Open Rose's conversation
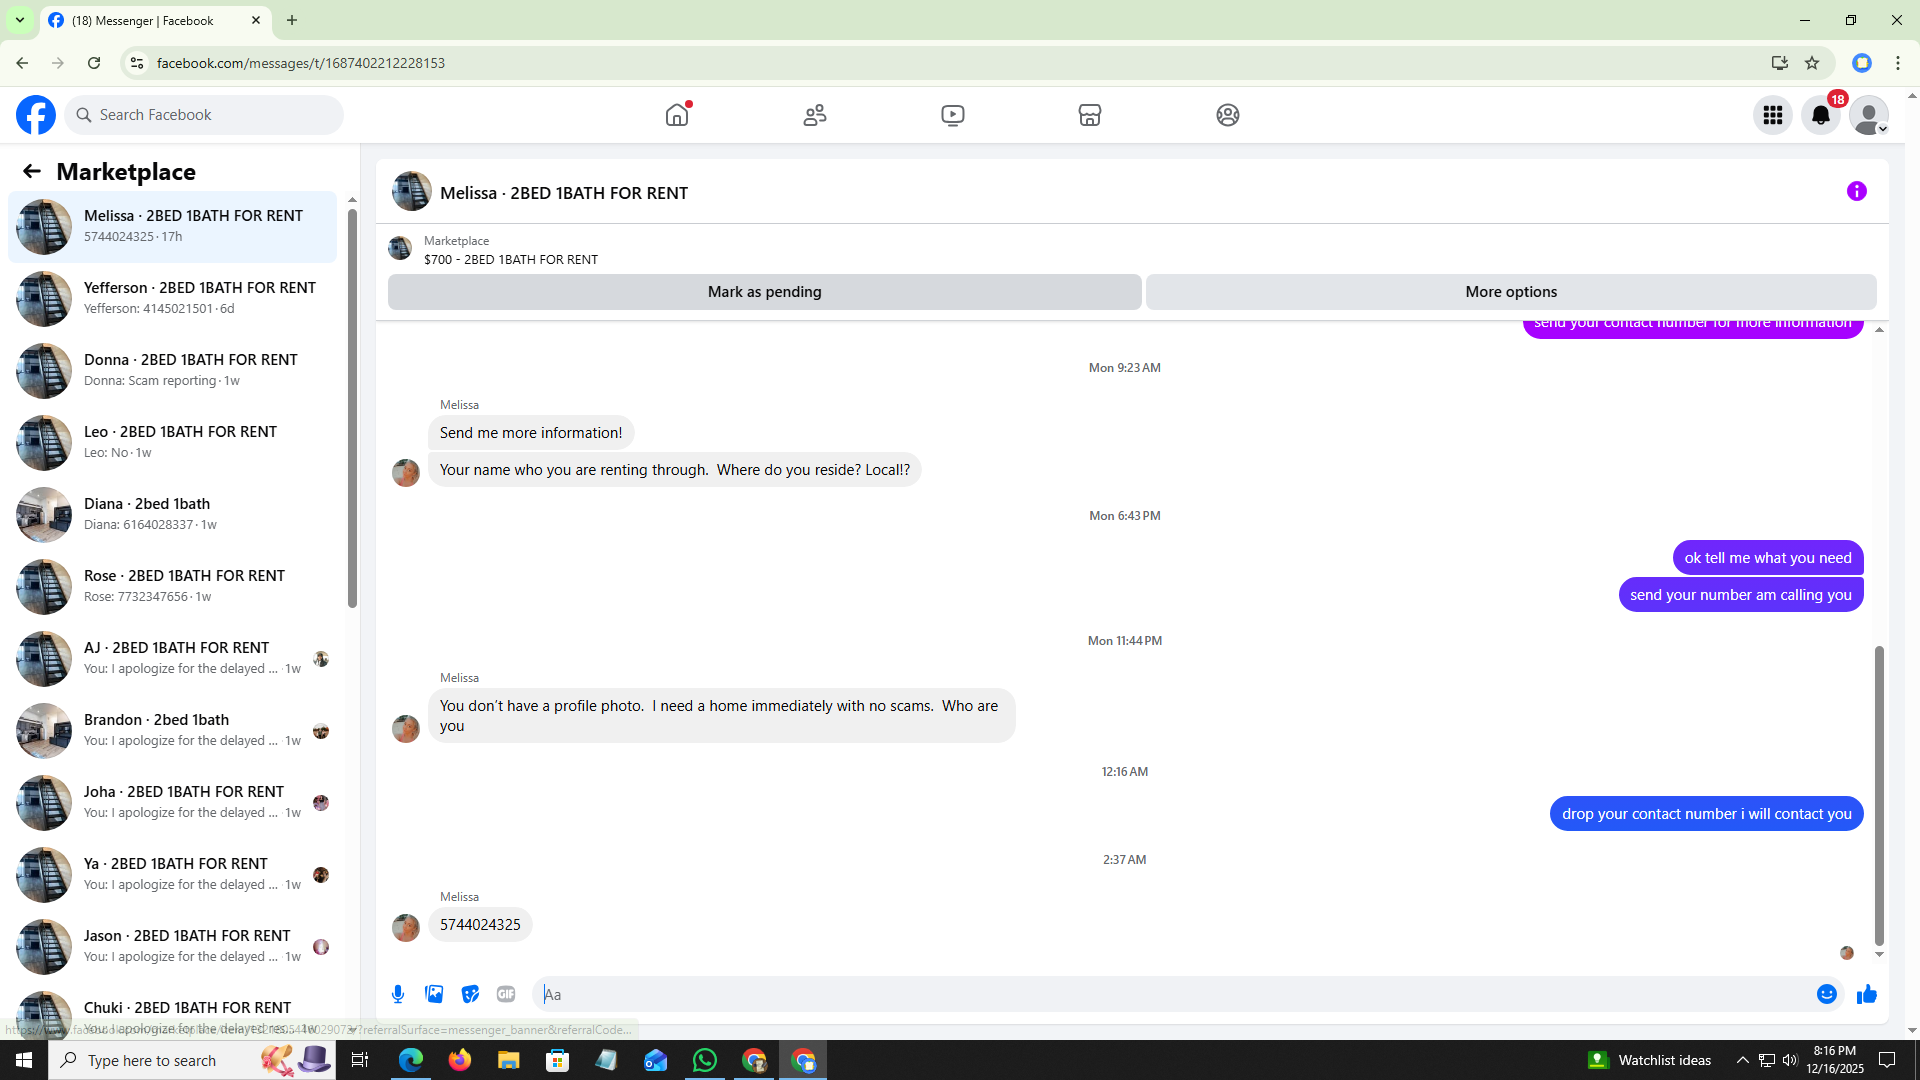Screen dimensions: 1920x1080 (172, 587)
